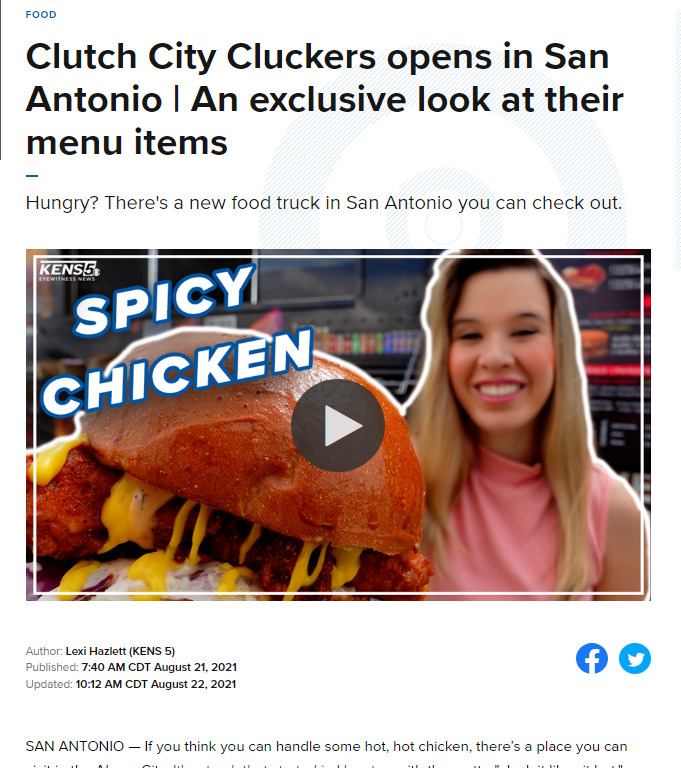
Task: Click the Clutch City Cluckers headline
Action: pos(324,99)
